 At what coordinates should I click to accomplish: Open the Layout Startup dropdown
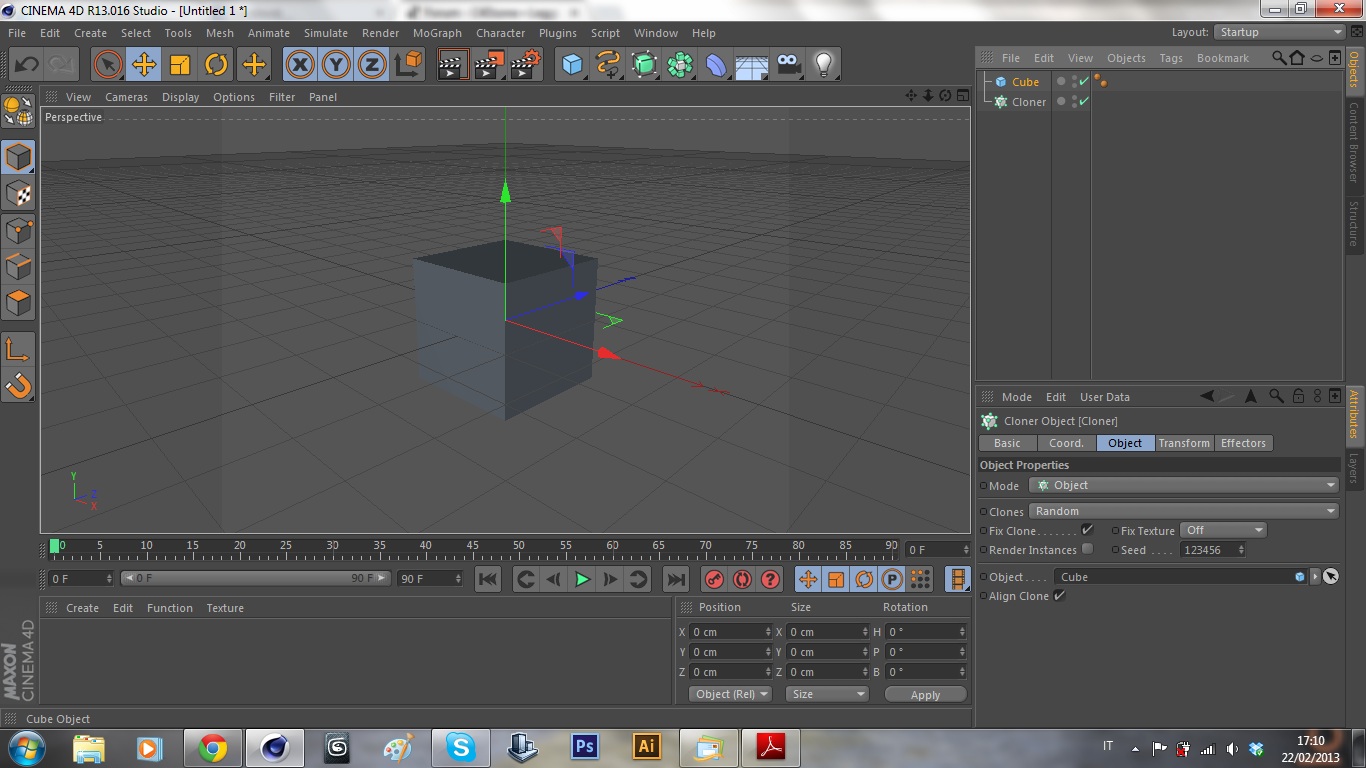pos(1280,32)
